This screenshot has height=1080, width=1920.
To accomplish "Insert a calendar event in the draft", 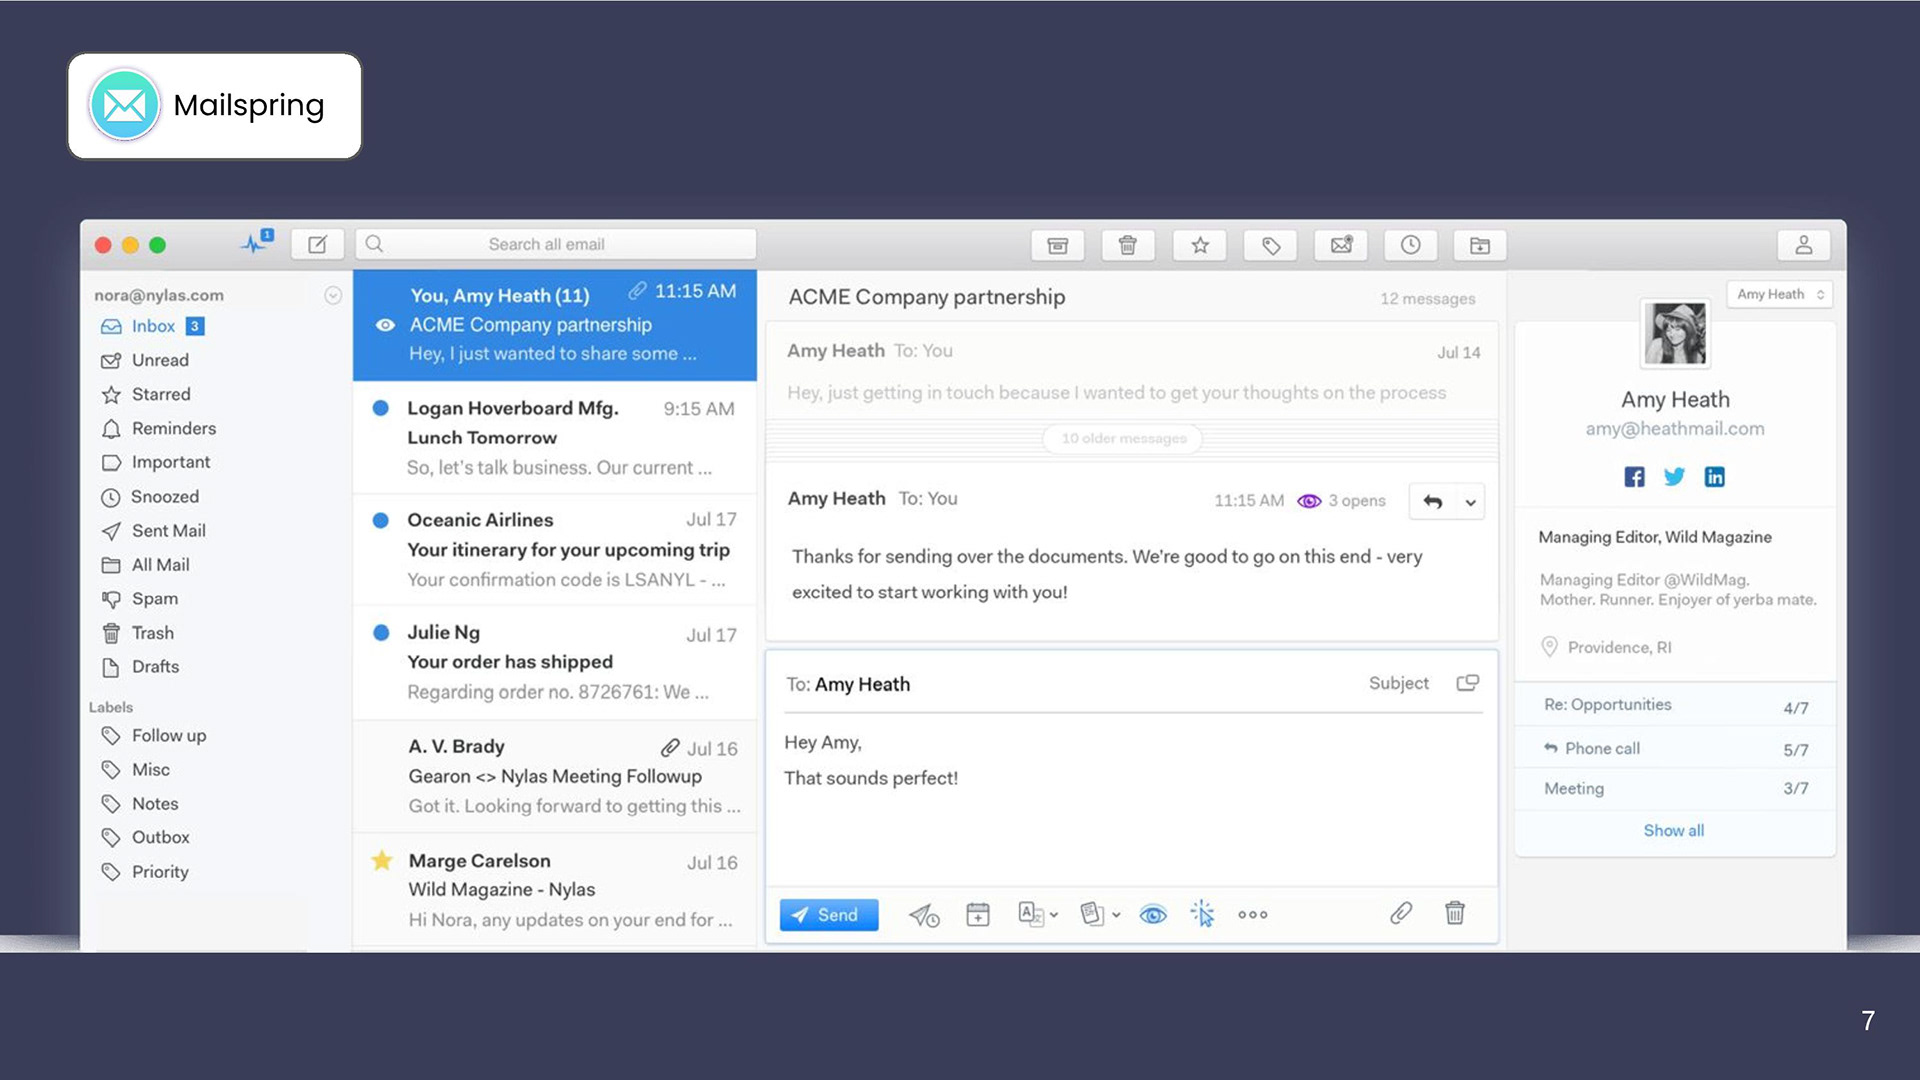I will (x=977, y=914).
